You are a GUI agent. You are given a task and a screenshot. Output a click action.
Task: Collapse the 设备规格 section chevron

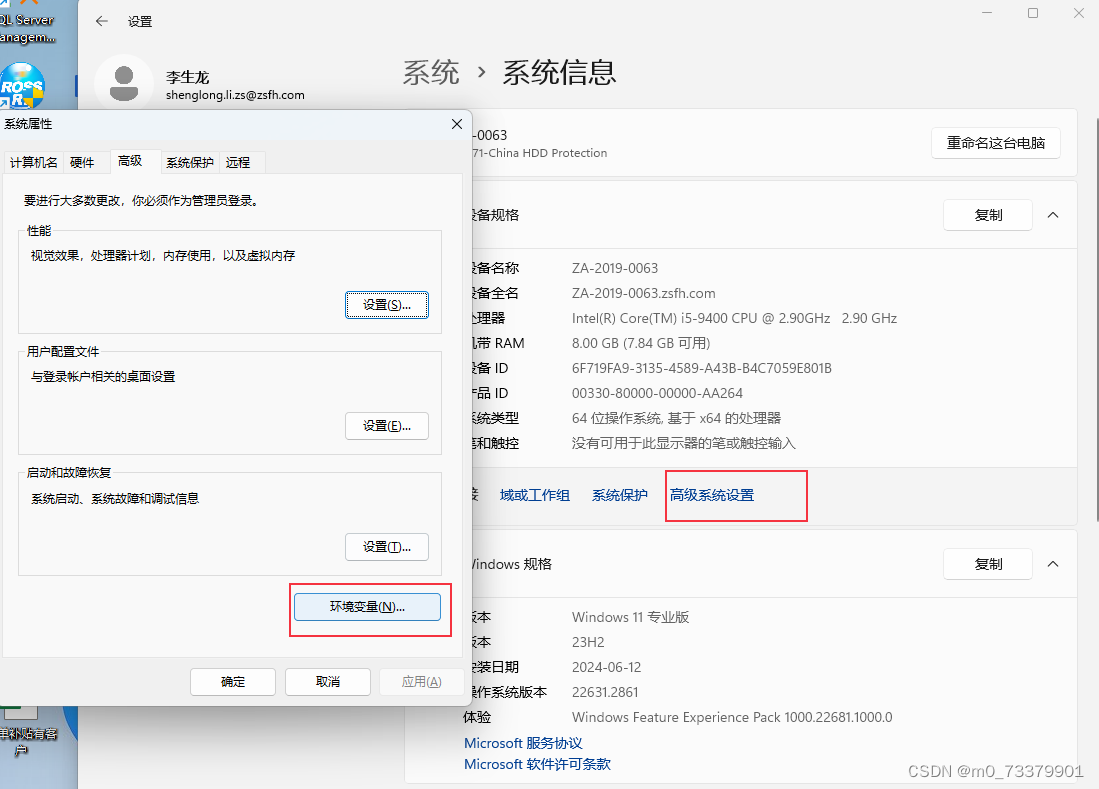pos(1053,215)
